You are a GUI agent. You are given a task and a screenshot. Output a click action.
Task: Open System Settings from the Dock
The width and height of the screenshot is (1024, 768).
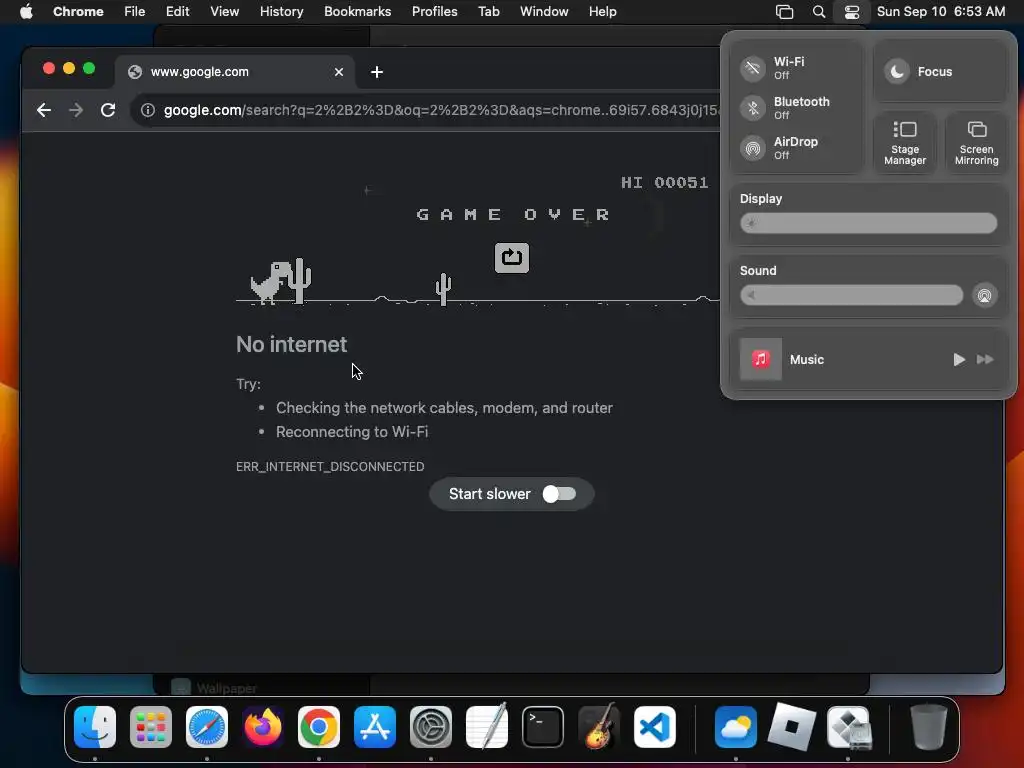click(x=431, y=727)
